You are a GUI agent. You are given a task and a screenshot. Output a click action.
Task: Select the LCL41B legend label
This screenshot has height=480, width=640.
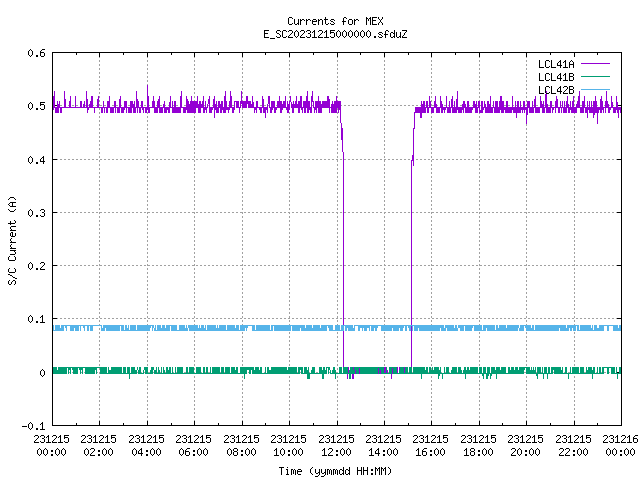(556, 77)
